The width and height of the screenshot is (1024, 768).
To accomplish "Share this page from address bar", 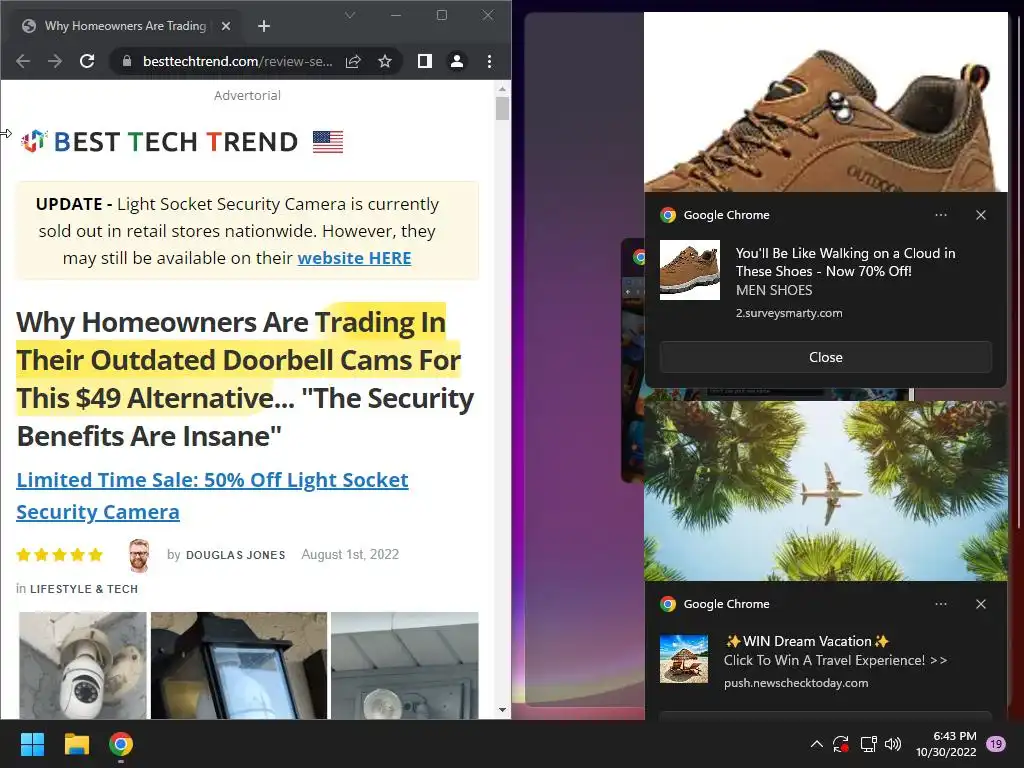I will 353,61.
